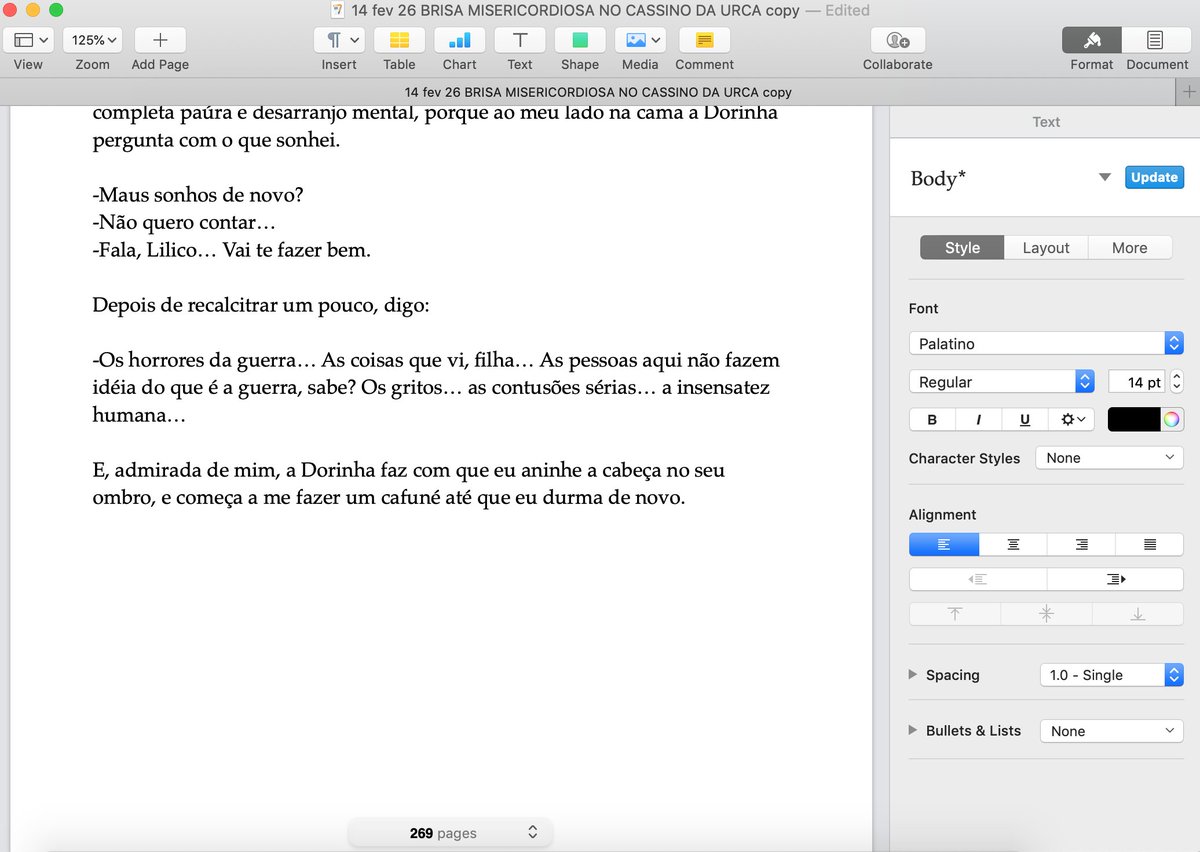Click the line '-Maus sonhos de novo?'
1200x852 pixels.
point(197,195)
